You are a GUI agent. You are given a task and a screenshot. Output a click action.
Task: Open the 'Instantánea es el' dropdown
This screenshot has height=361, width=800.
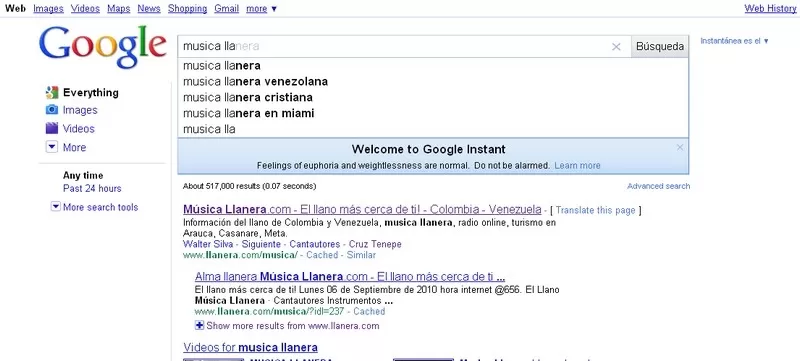tap(735, 41)
